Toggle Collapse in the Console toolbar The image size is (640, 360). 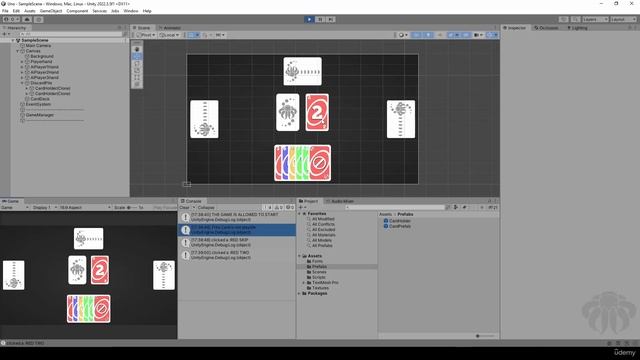(206, 207)
